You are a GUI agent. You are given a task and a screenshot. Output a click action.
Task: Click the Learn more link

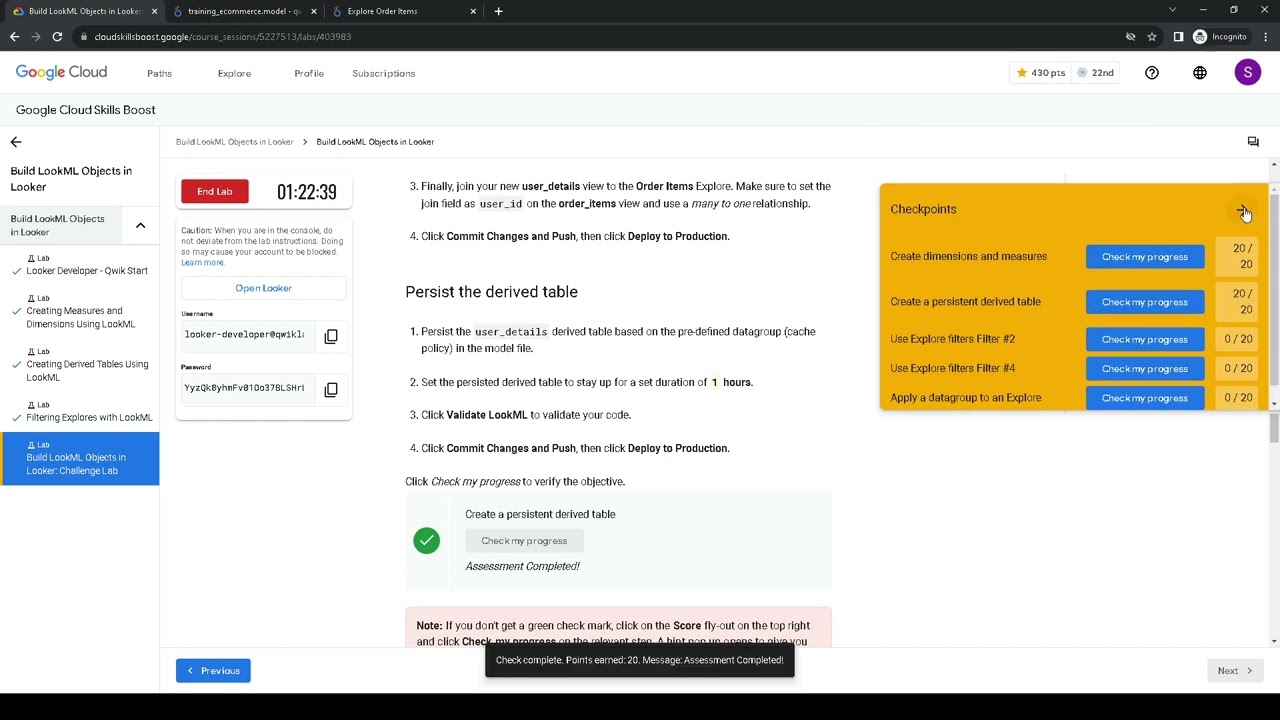point(202,263)
